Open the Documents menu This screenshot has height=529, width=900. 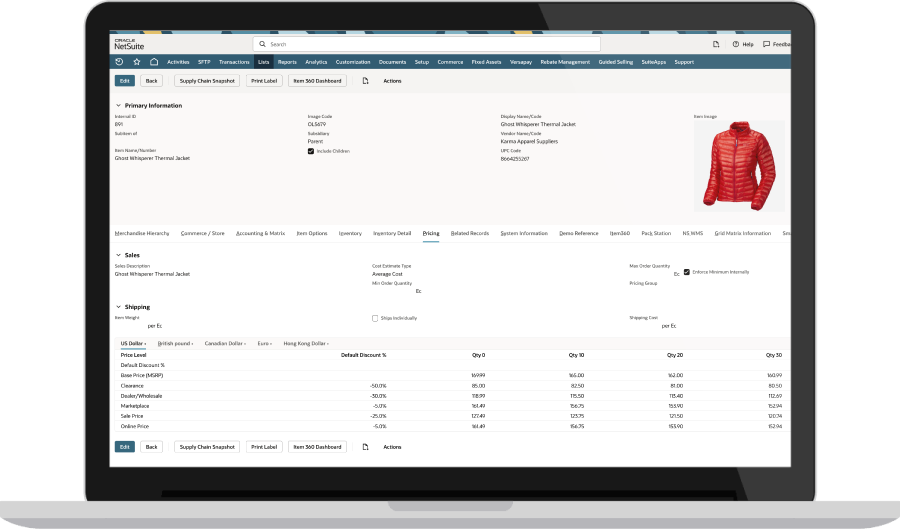coord(393,62)
